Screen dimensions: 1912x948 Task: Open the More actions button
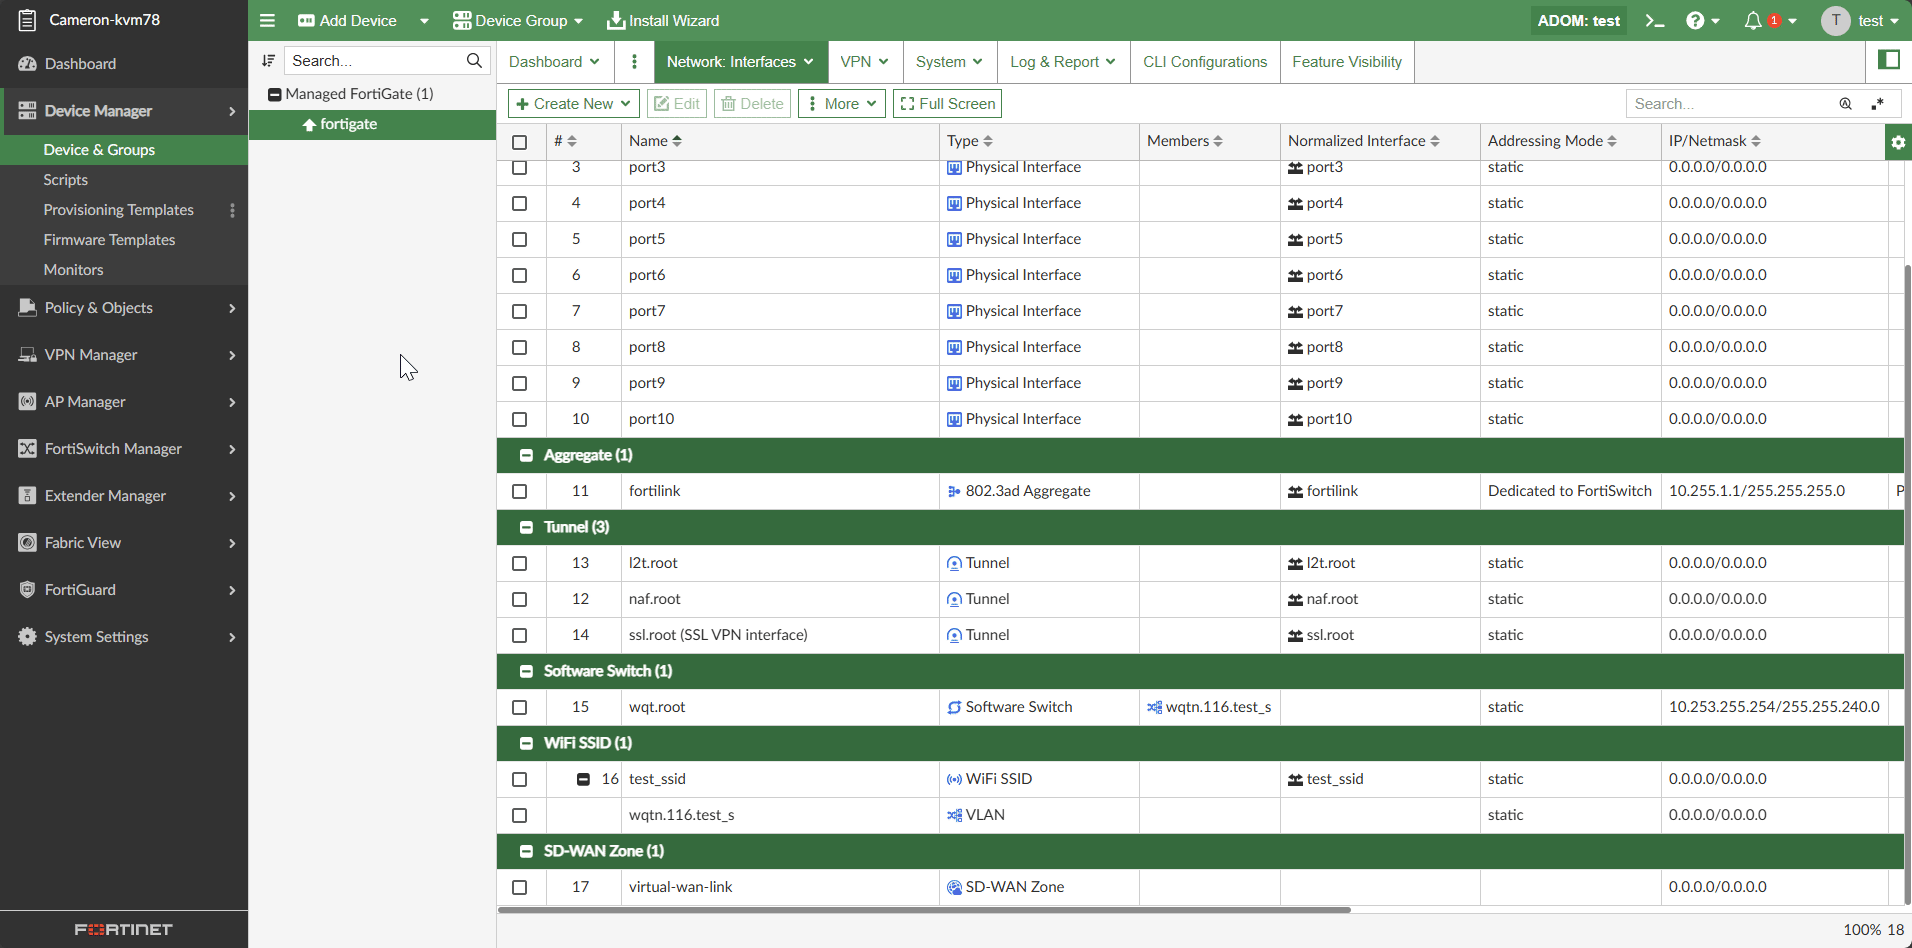842,104
